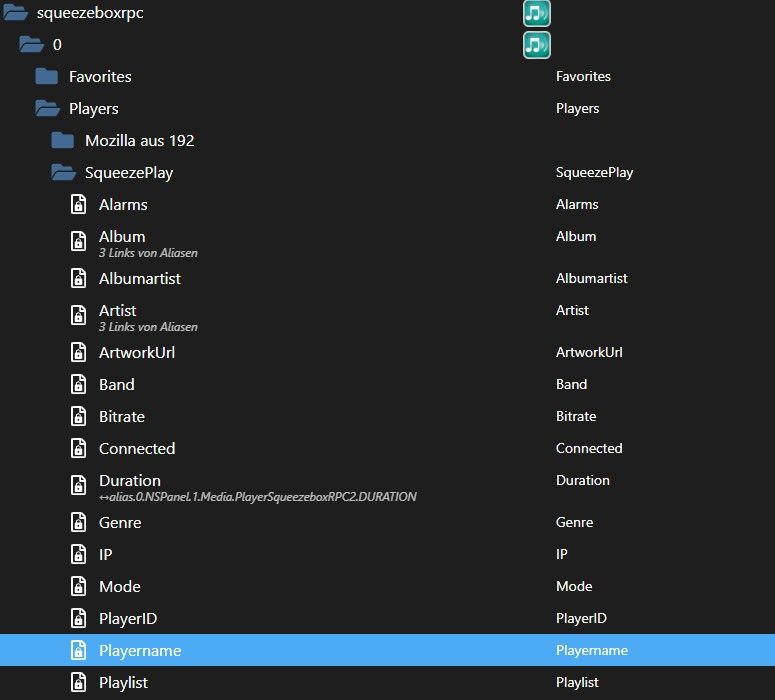
Task: Click the PlayerID name column text
Action: pyautogui.click(x=581, y=618)
